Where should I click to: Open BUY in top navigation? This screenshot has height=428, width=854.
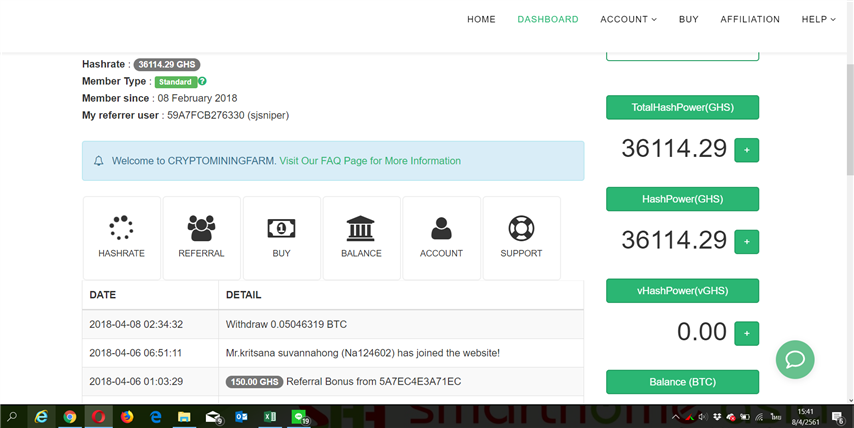[688, 19]
